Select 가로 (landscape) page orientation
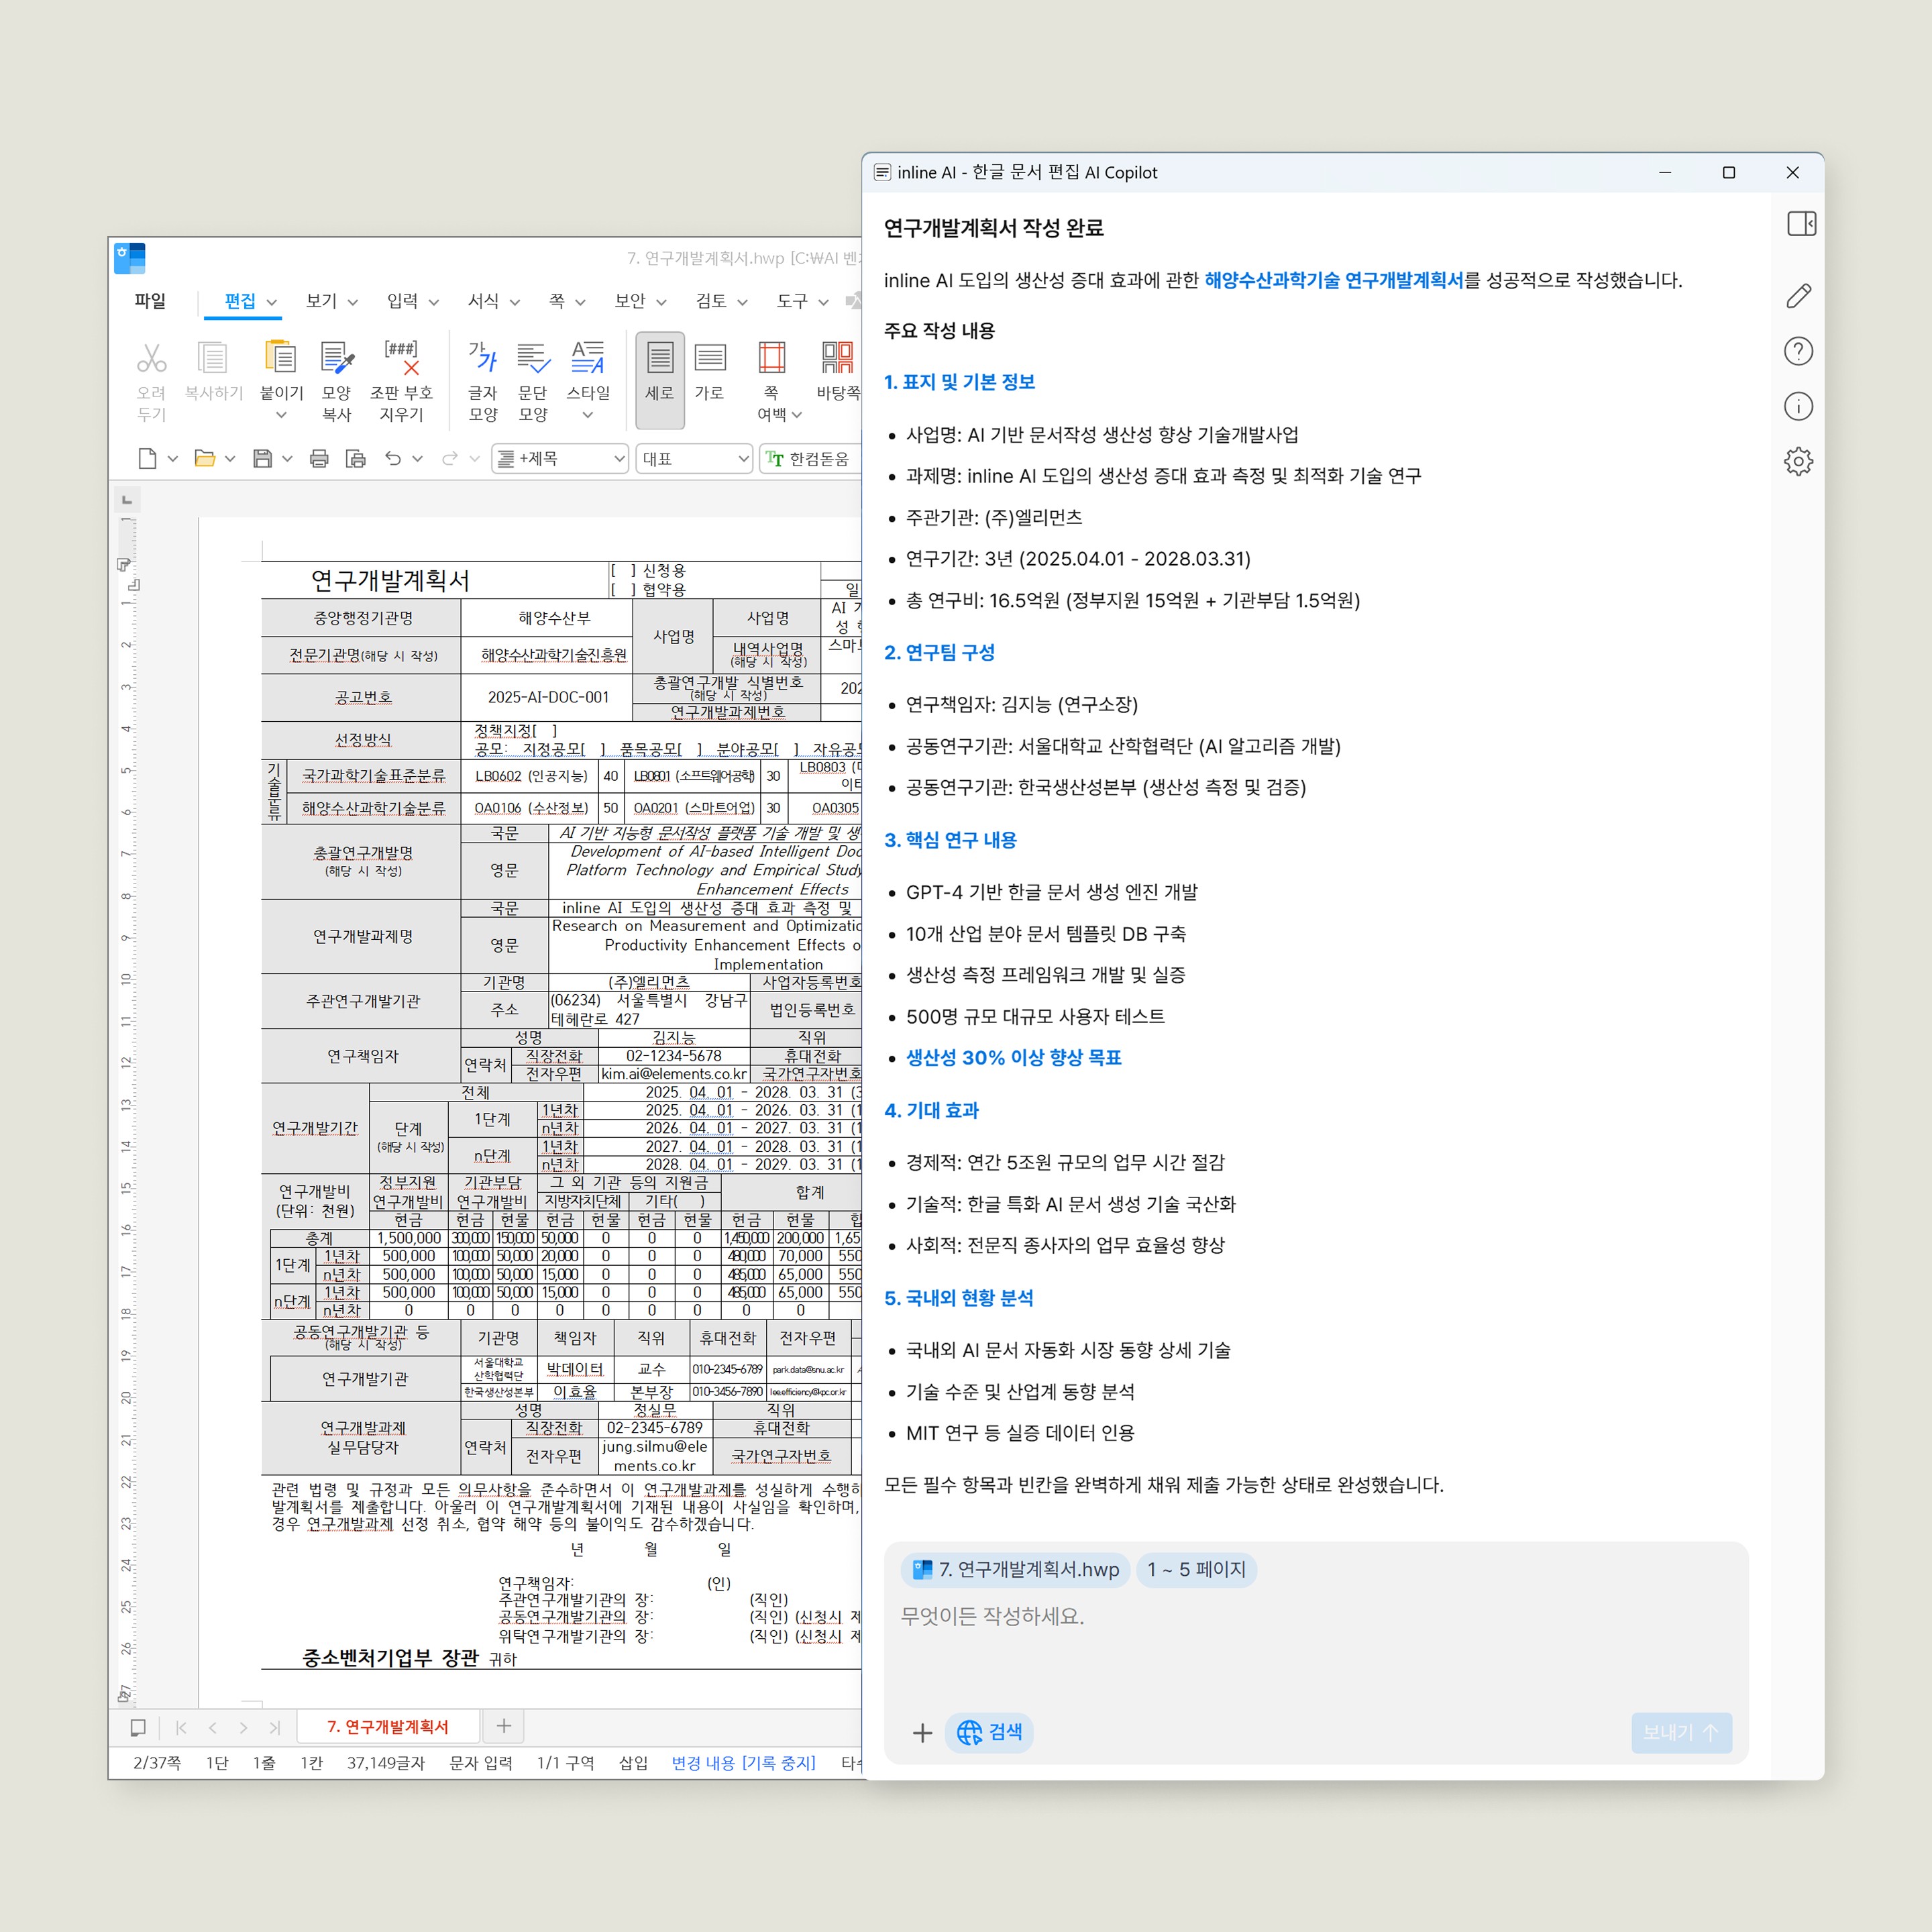Image resolution: width=1932 pixels, height=1932 pixels. pos(710,357)
